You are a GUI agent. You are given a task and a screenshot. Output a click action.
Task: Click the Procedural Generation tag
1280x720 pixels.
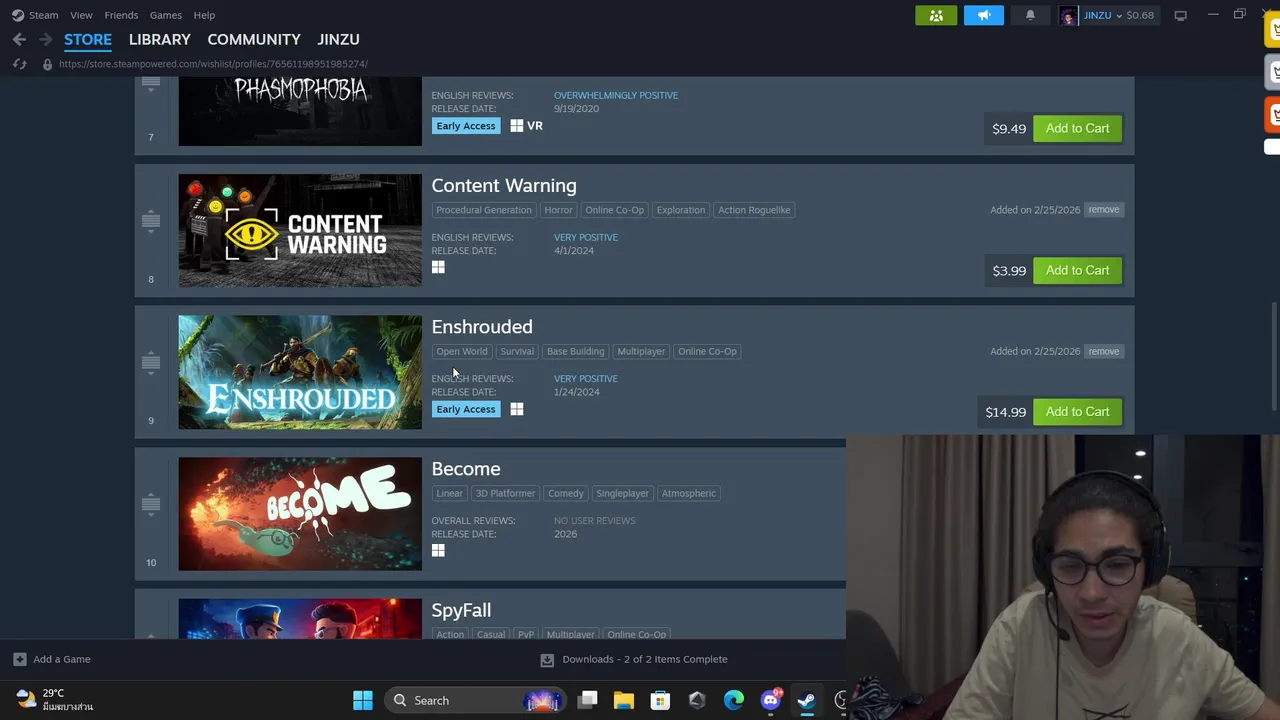484,210
